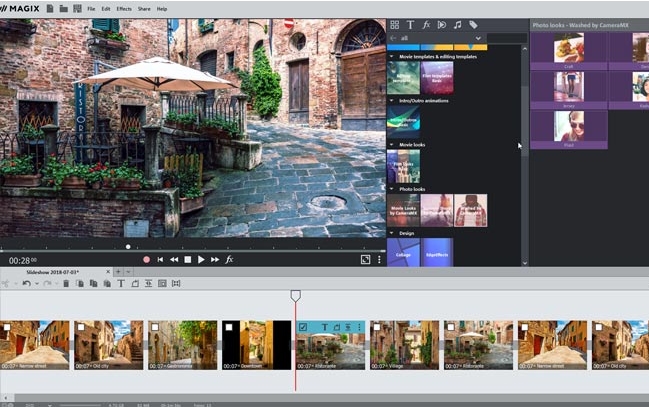Open the File menu
This screenshot has height=407, width=649.
point(91,9)
